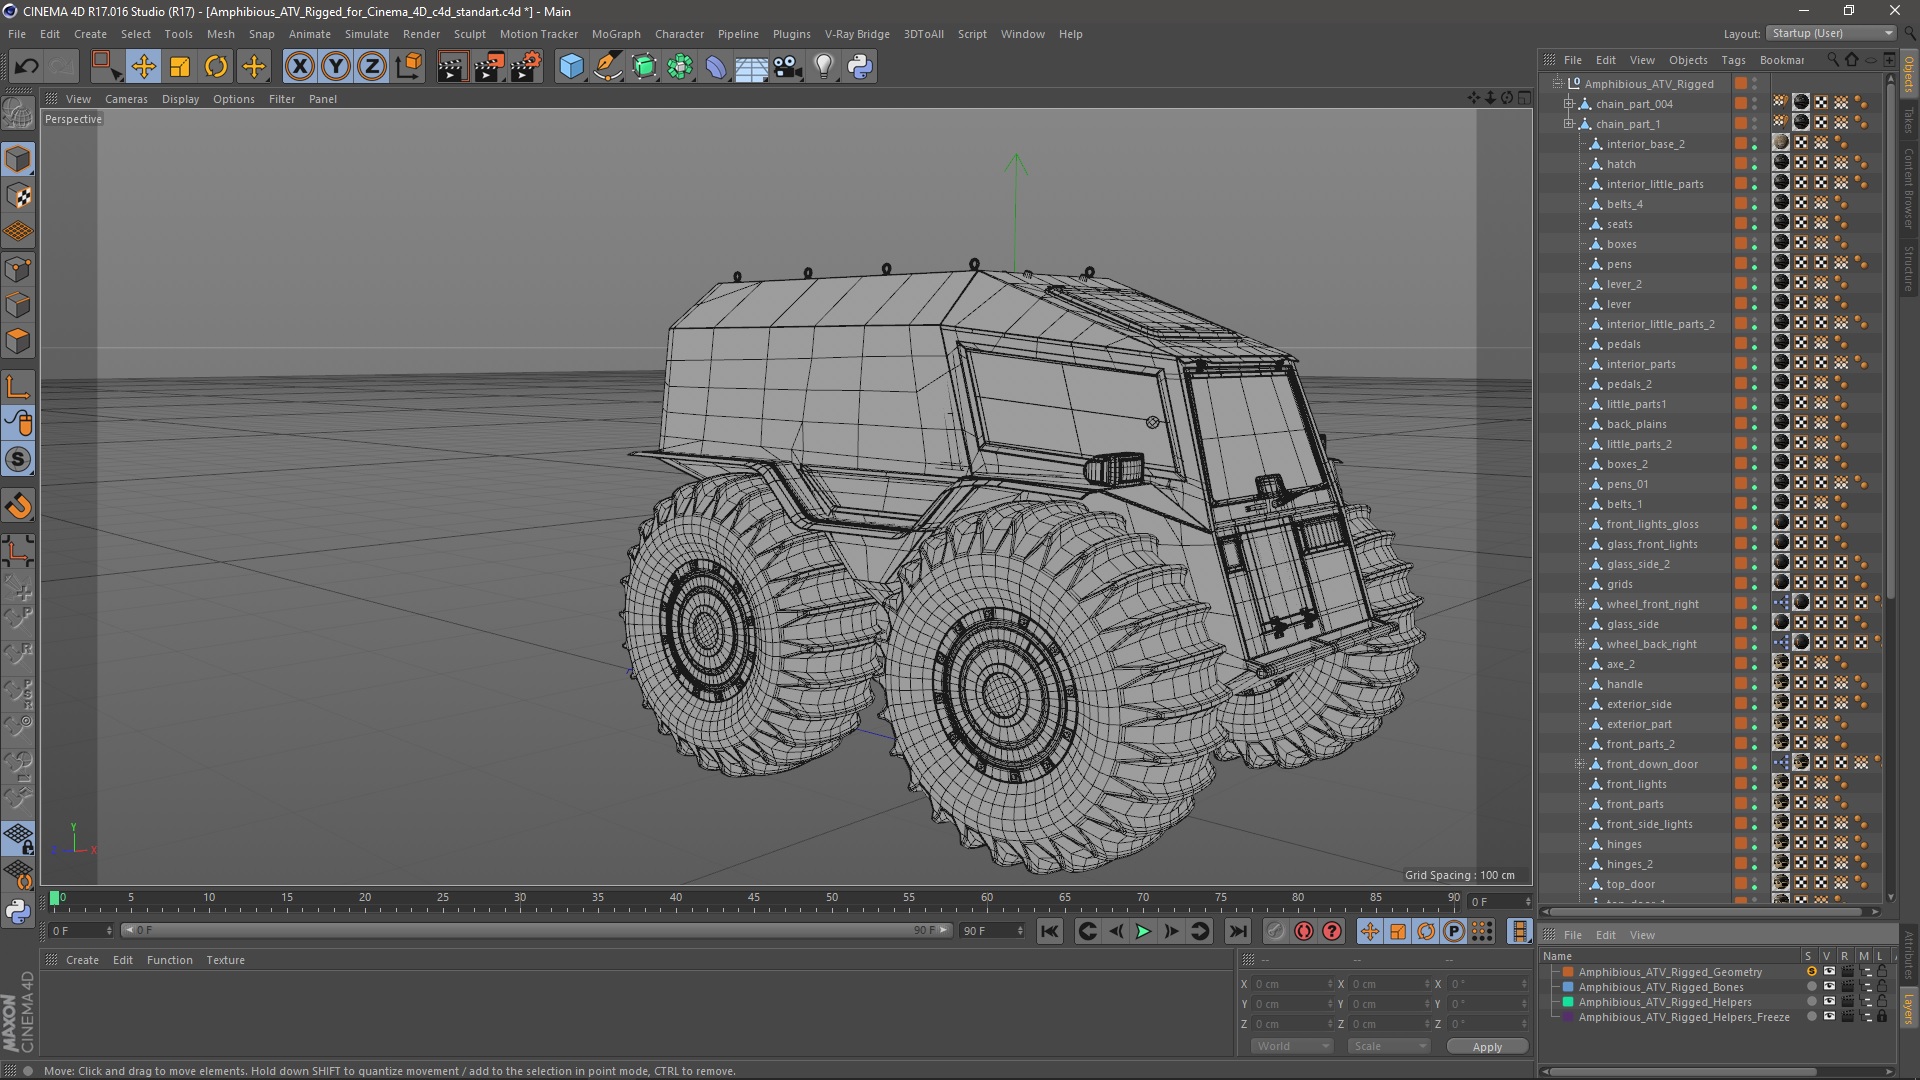
Task: Open the viewport Display menu
Action: 180,99
